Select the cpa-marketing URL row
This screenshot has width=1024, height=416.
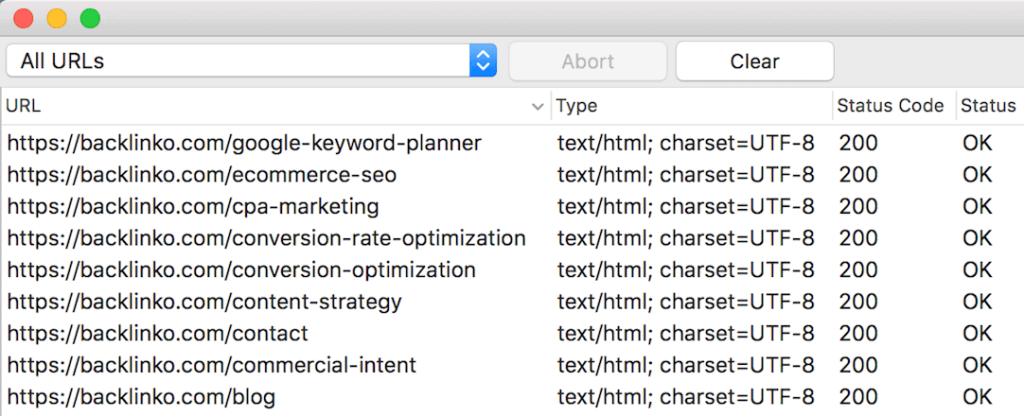tap(512, 206)
